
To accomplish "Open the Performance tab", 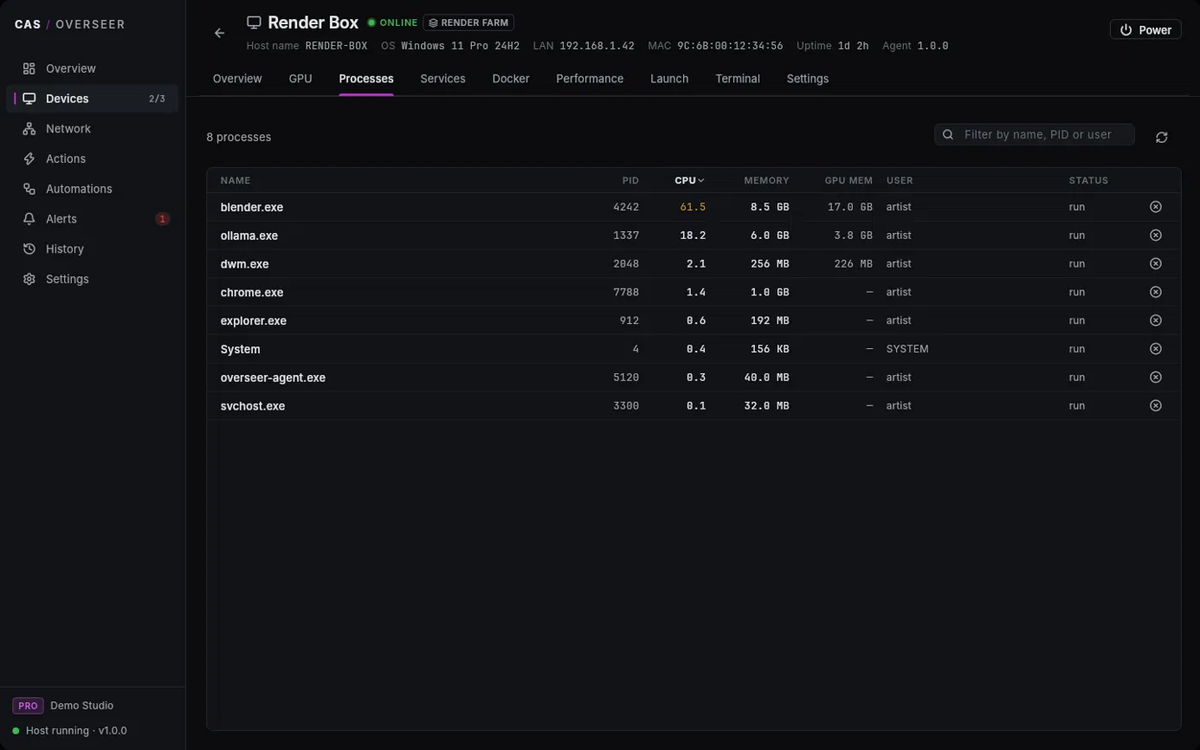I will click(x=590, y=79).
